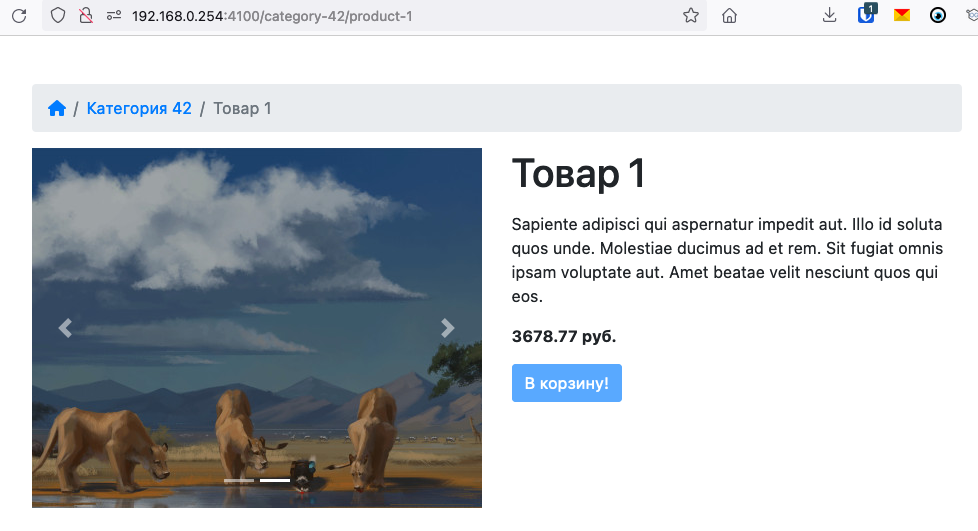Open the Категория 42 breadcrumb link
978x531 pixels.
(139, 109)
